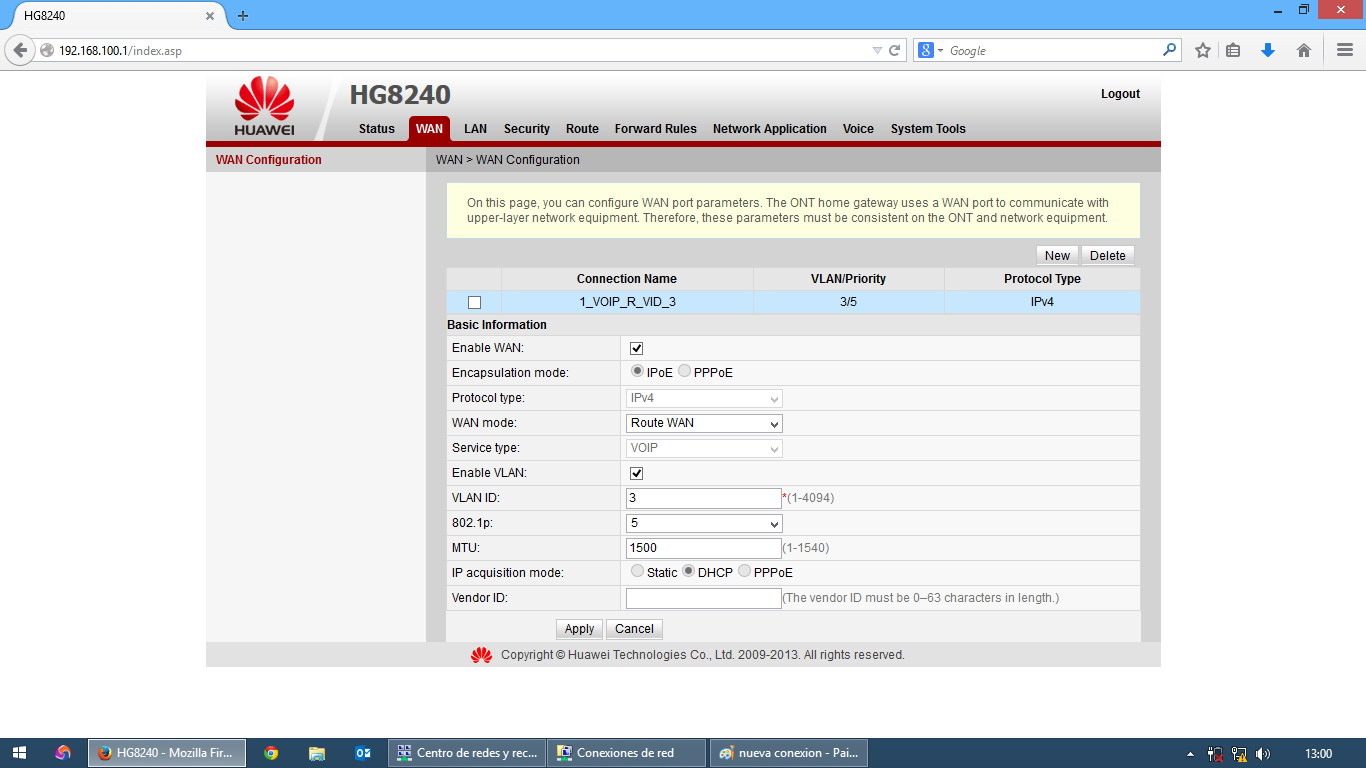
Task: Open the 802.1p priority dropdown
Action: (x=704, y=523)
